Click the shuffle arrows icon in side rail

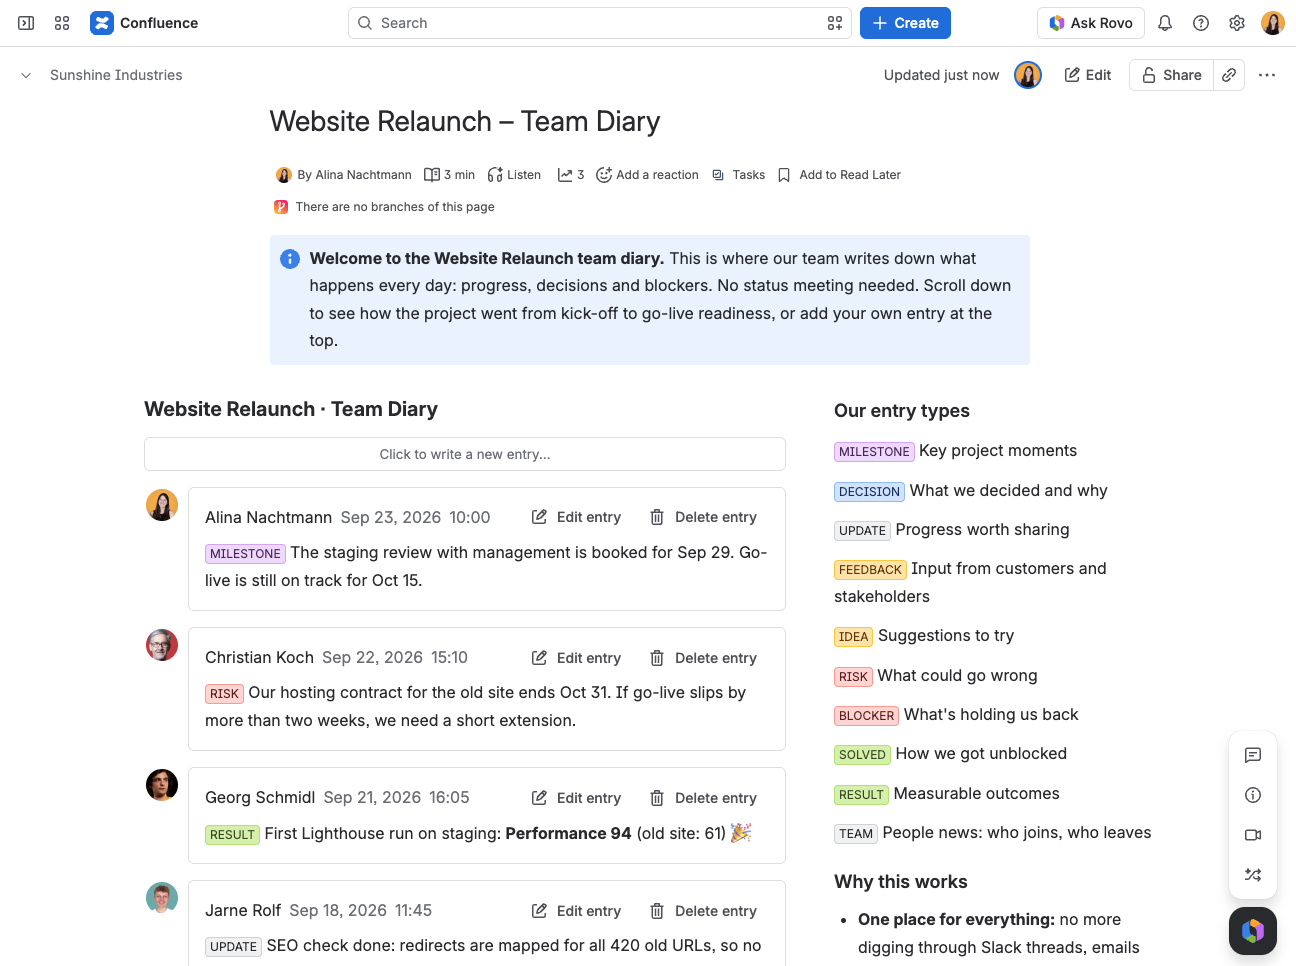1253,875
